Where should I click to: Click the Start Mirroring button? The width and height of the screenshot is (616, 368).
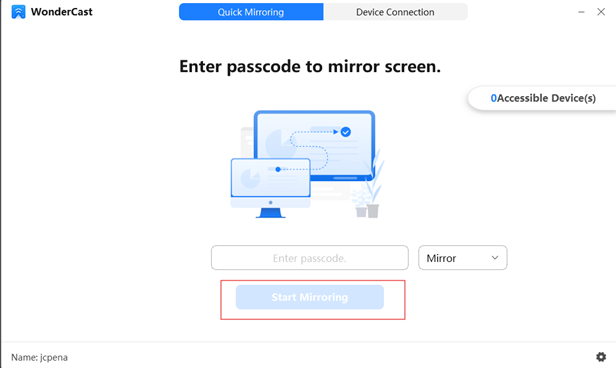(x=310, y=297)
